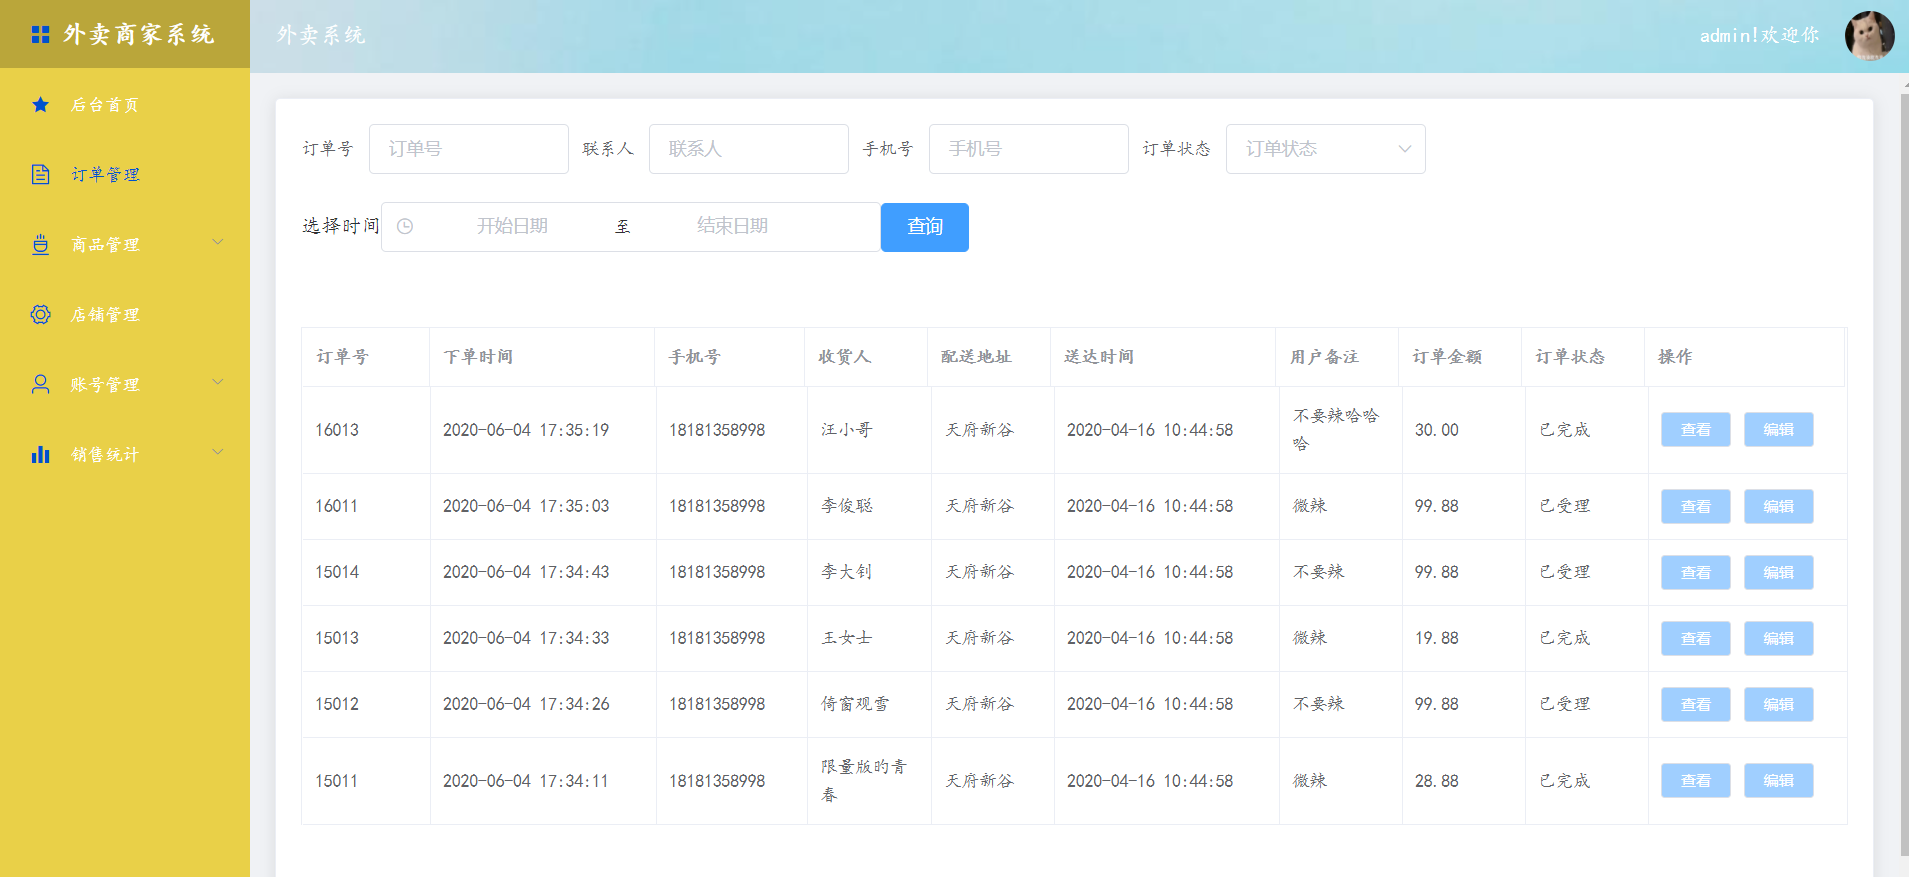Click the 查询 search button
This screenshot has height=877, width=1909.
[x=925, y=227]
